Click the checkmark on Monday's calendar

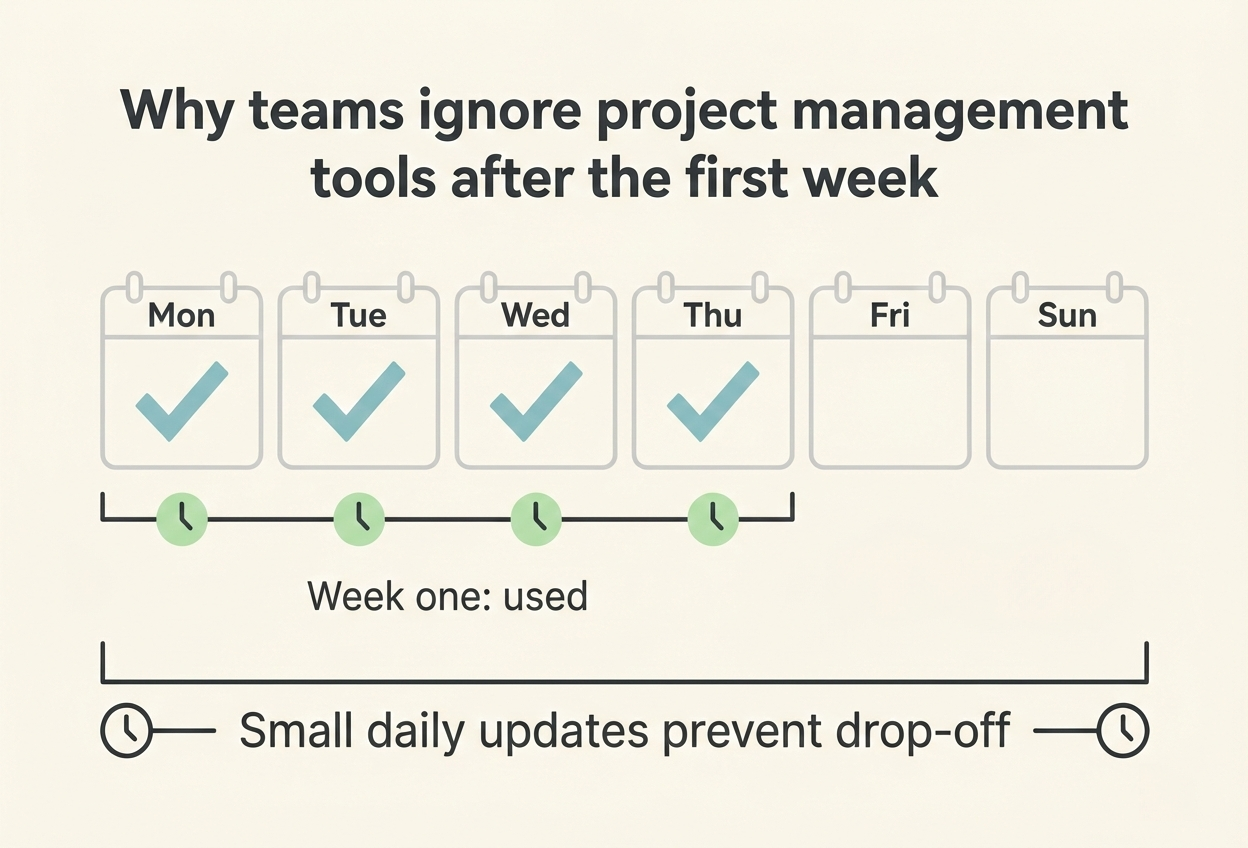(181, 401)
